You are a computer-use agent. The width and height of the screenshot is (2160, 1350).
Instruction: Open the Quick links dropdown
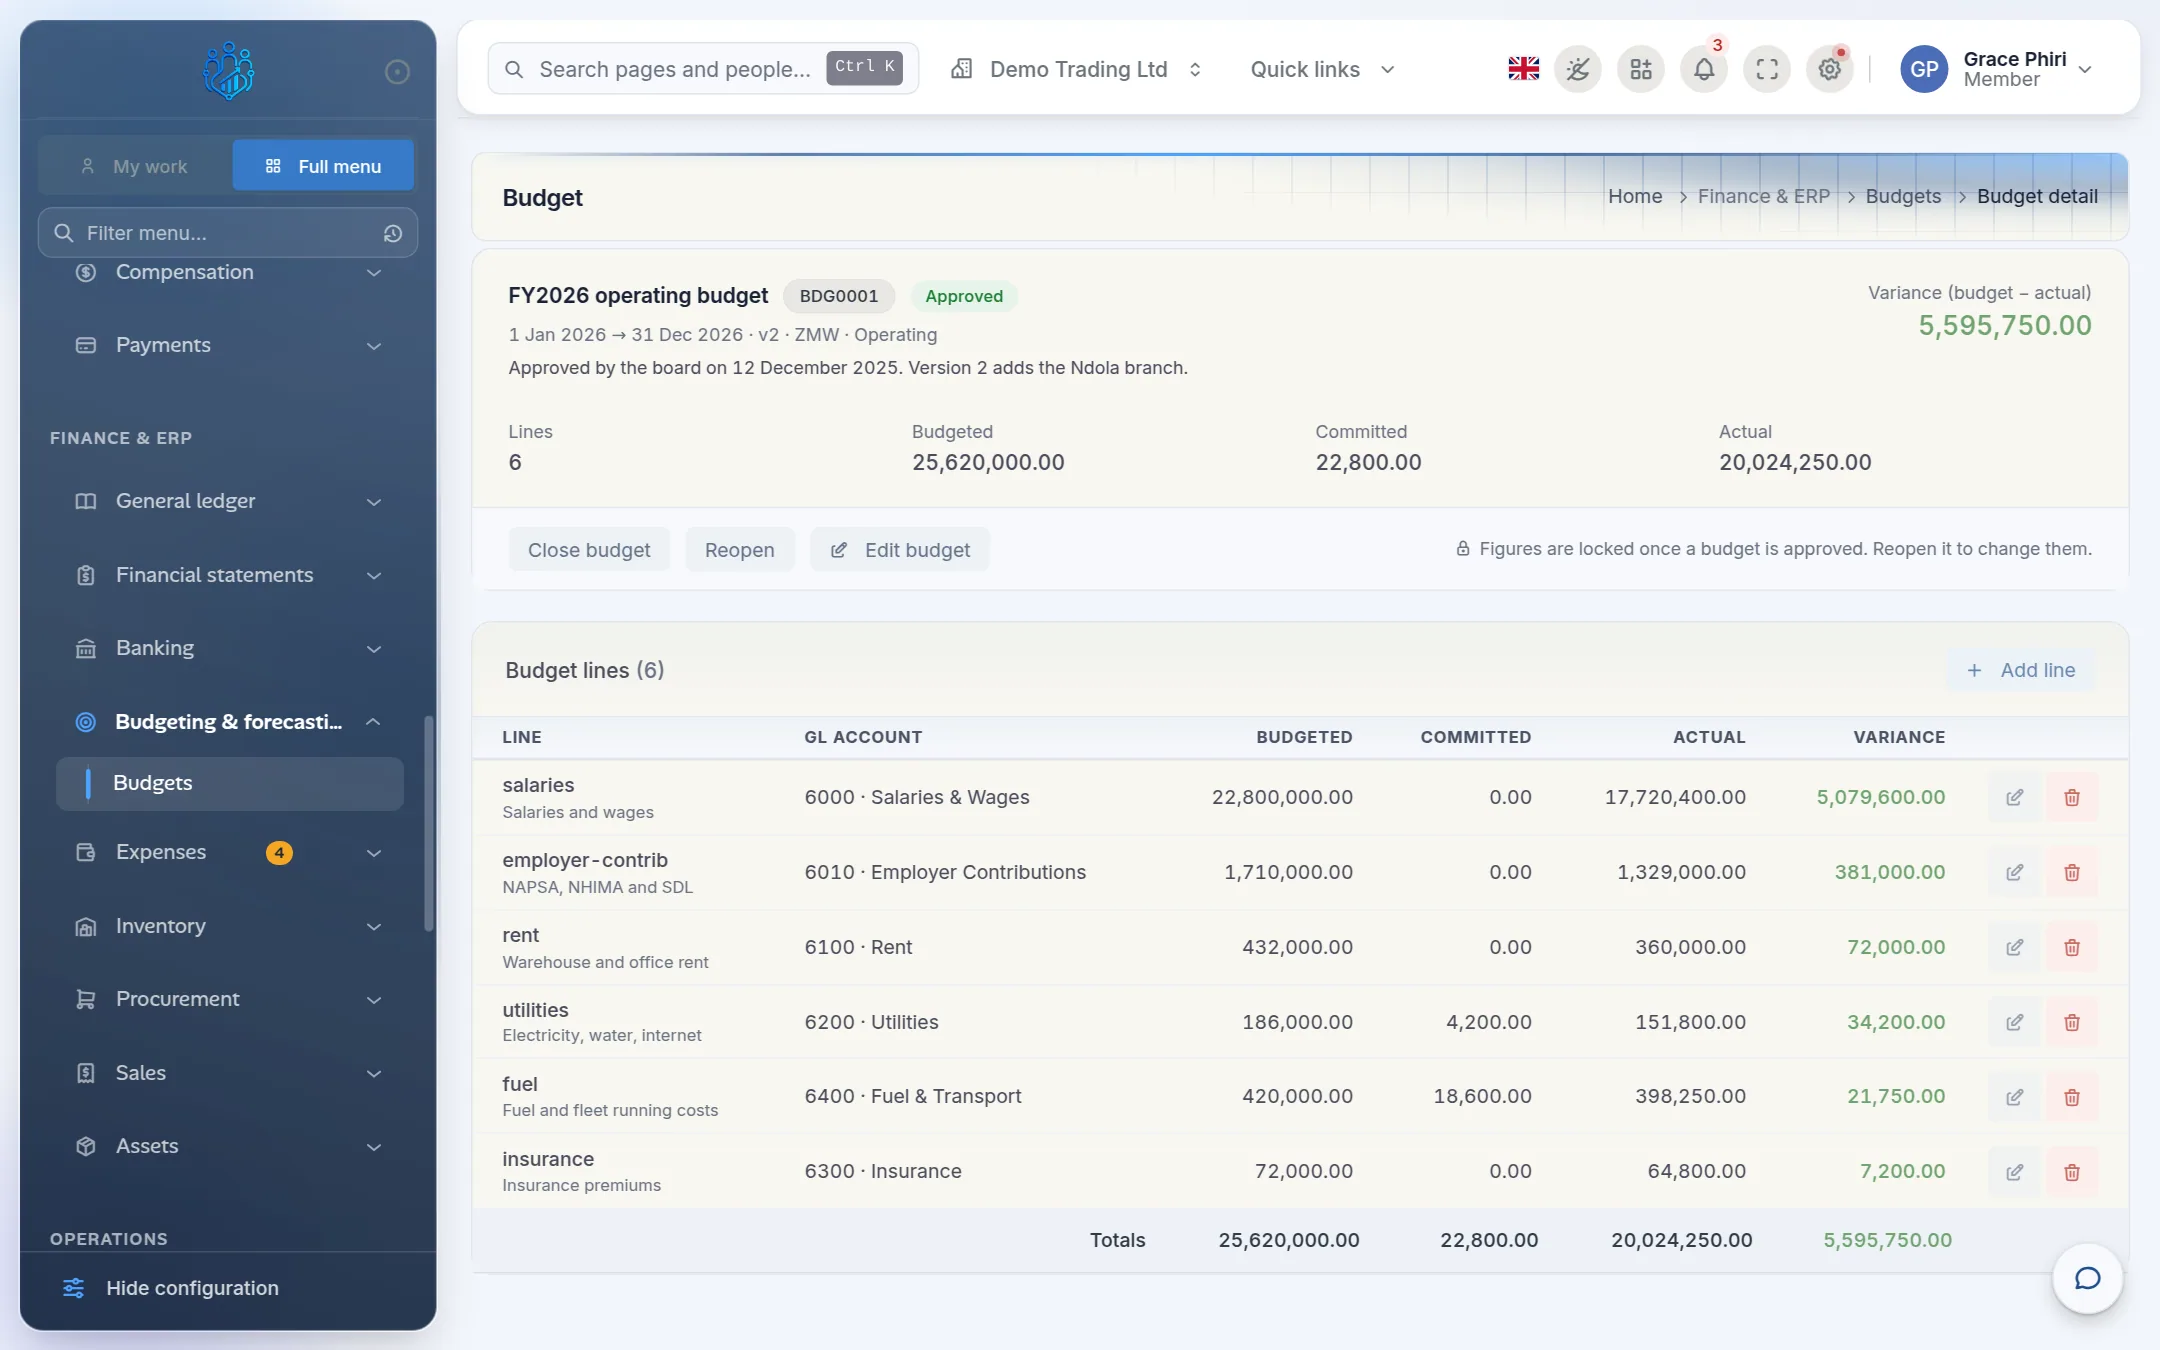click(1322, 69)
